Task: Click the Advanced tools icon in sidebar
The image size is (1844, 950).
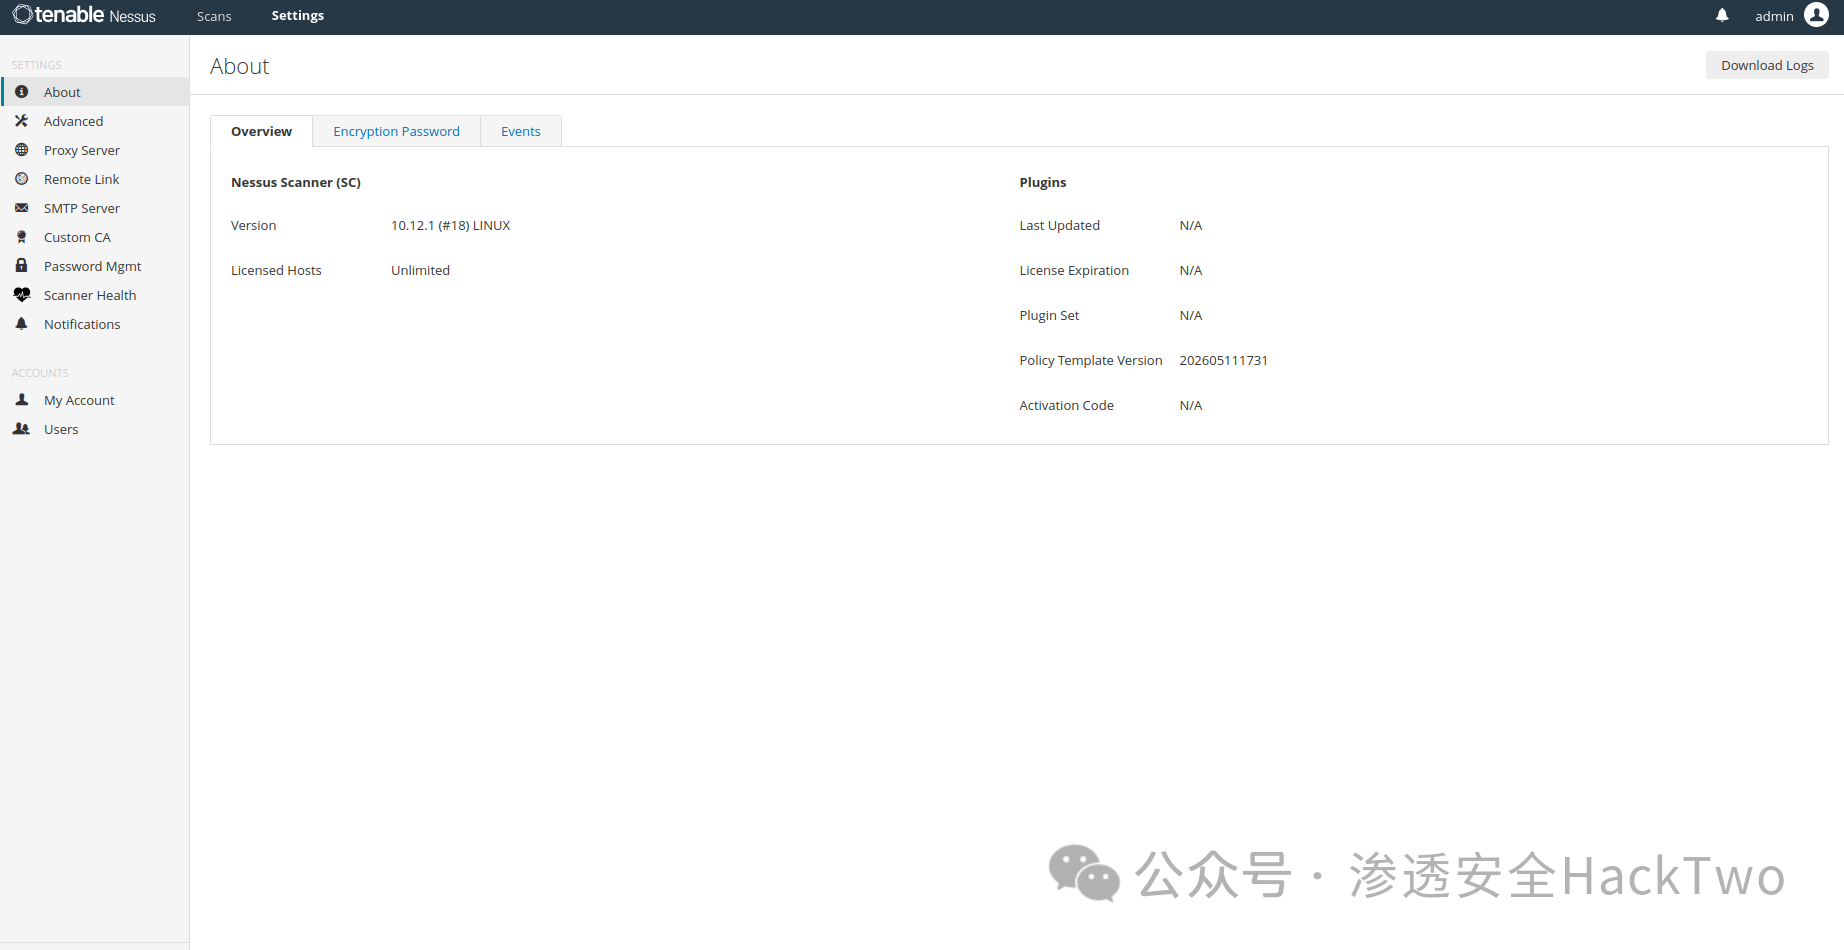Action: [21, 121]
